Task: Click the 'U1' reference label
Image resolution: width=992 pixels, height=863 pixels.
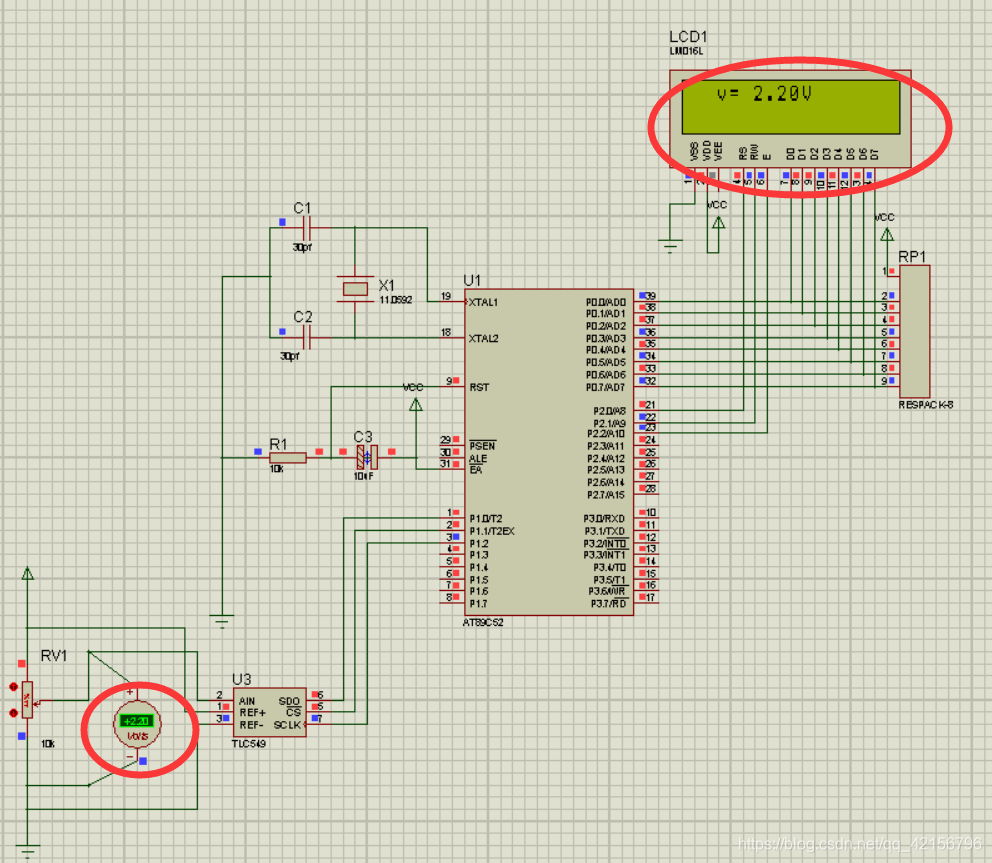Action: coord(472,280)
